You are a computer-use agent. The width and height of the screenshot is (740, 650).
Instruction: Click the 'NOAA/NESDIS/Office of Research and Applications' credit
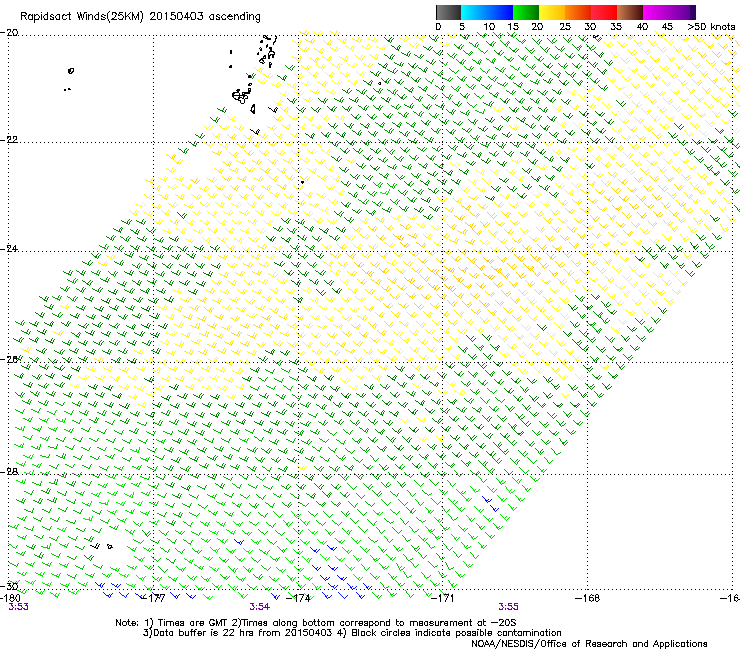pyautogui.click(x=589, y=644)
